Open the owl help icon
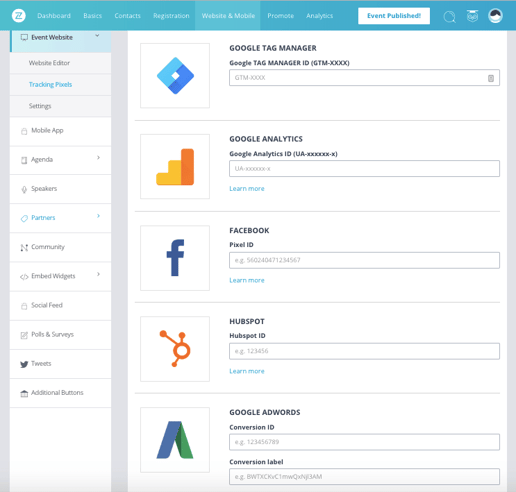Screen dimensions: 516x492 tap(472, 16)
